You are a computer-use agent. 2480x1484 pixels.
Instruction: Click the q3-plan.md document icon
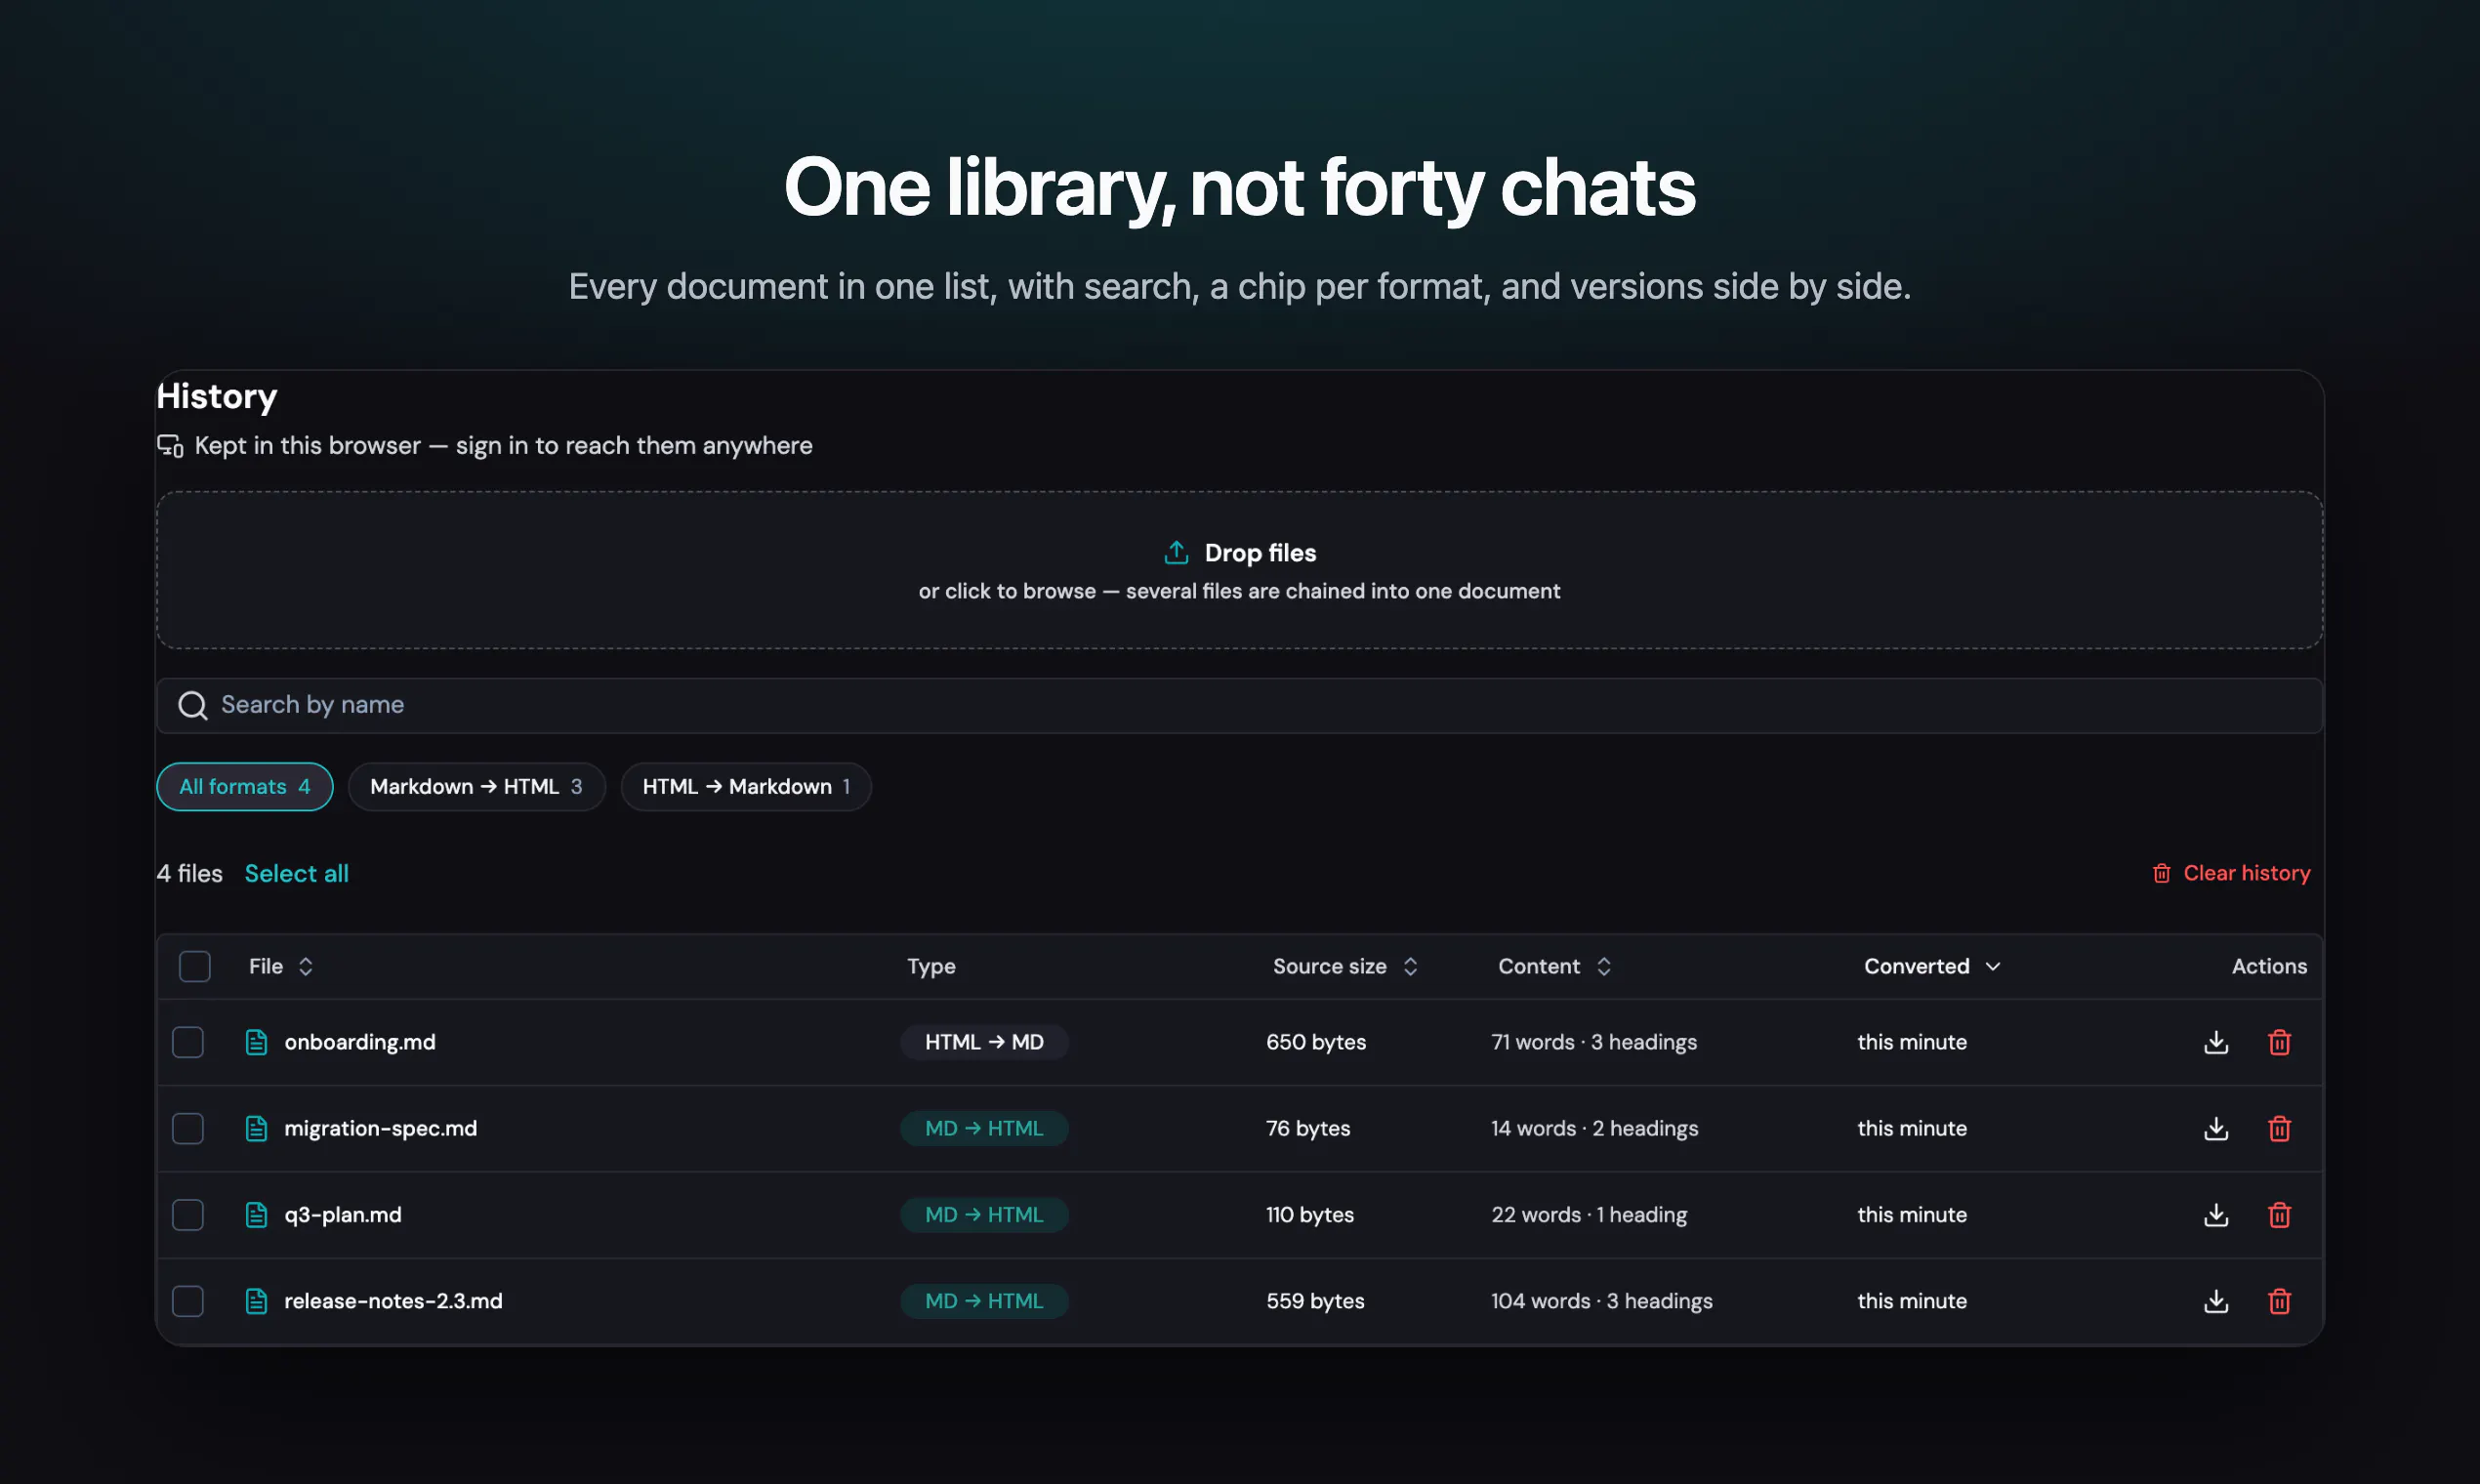(256, 1214)
